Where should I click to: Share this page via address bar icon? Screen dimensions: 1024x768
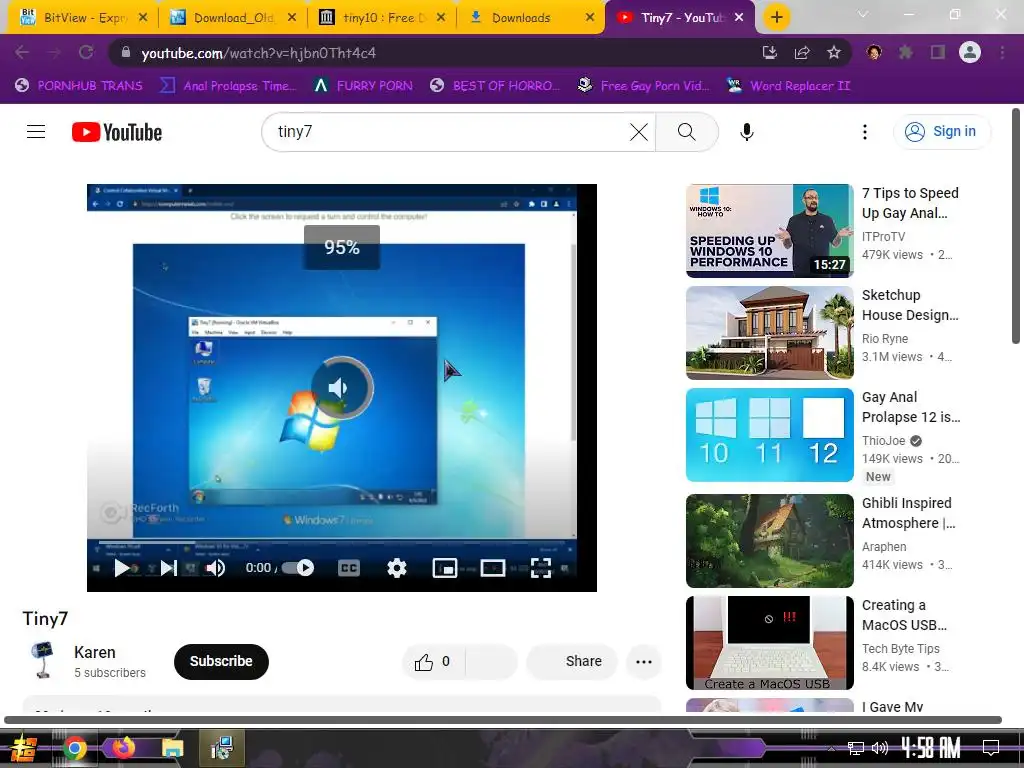802,52
